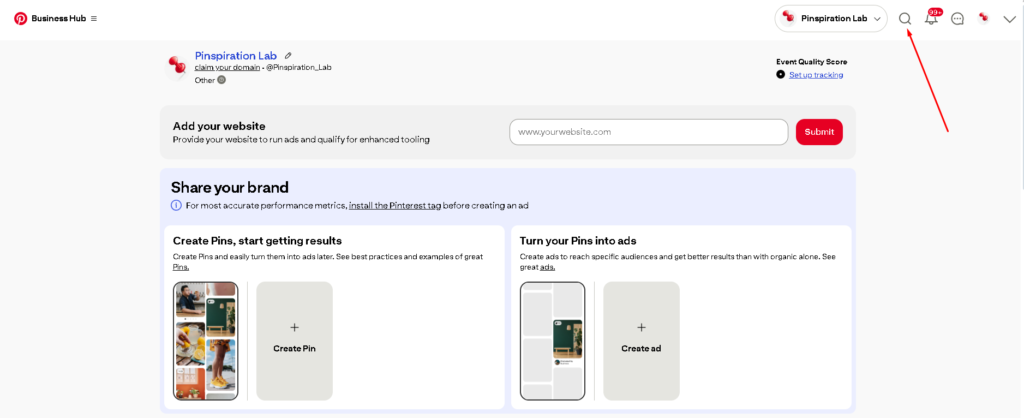Click the pencil edit icon beside Pinspiration Lab
1024x418 pixels.
point(288,56)
